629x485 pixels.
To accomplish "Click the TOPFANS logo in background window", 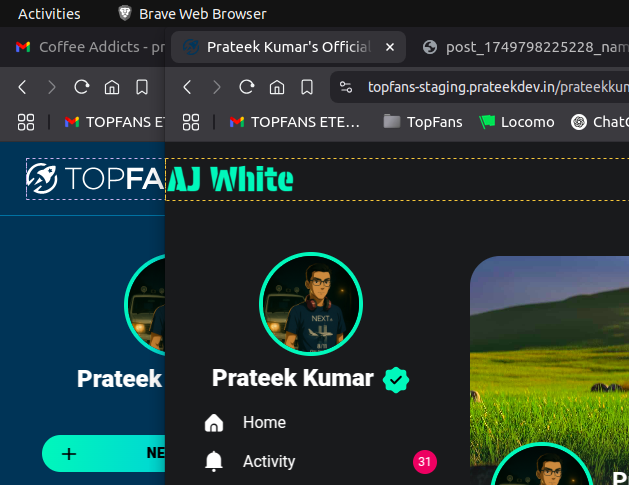I will tap(95, 179).
